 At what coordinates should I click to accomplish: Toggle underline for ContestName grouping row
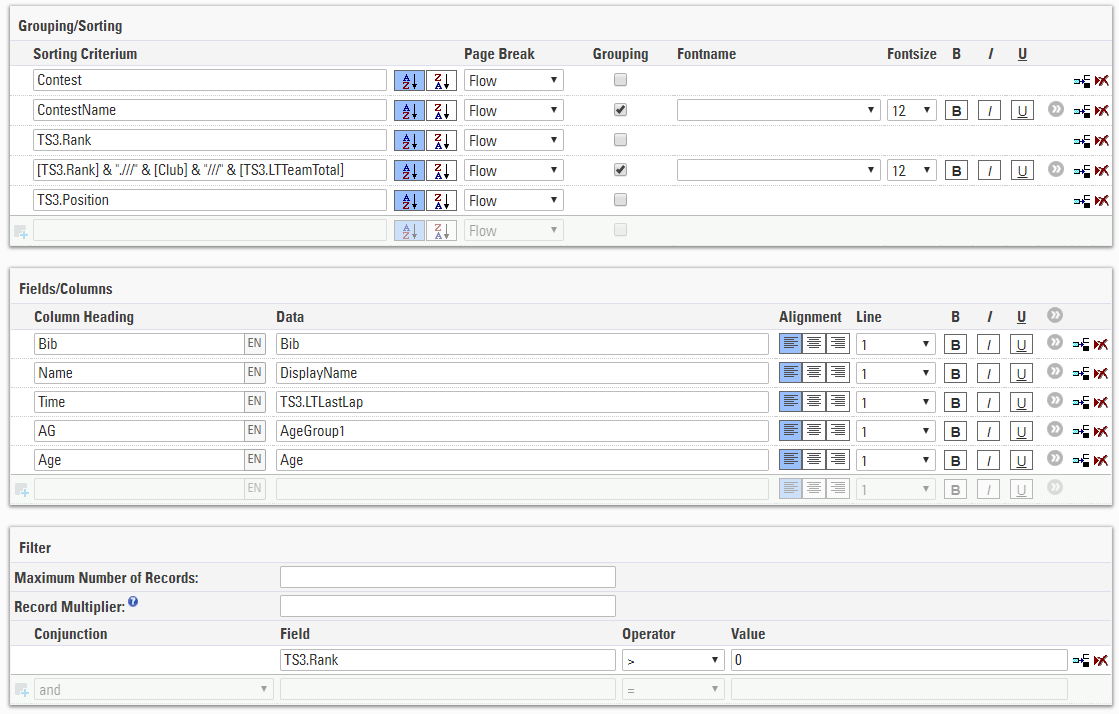(x=1022, y=111)
